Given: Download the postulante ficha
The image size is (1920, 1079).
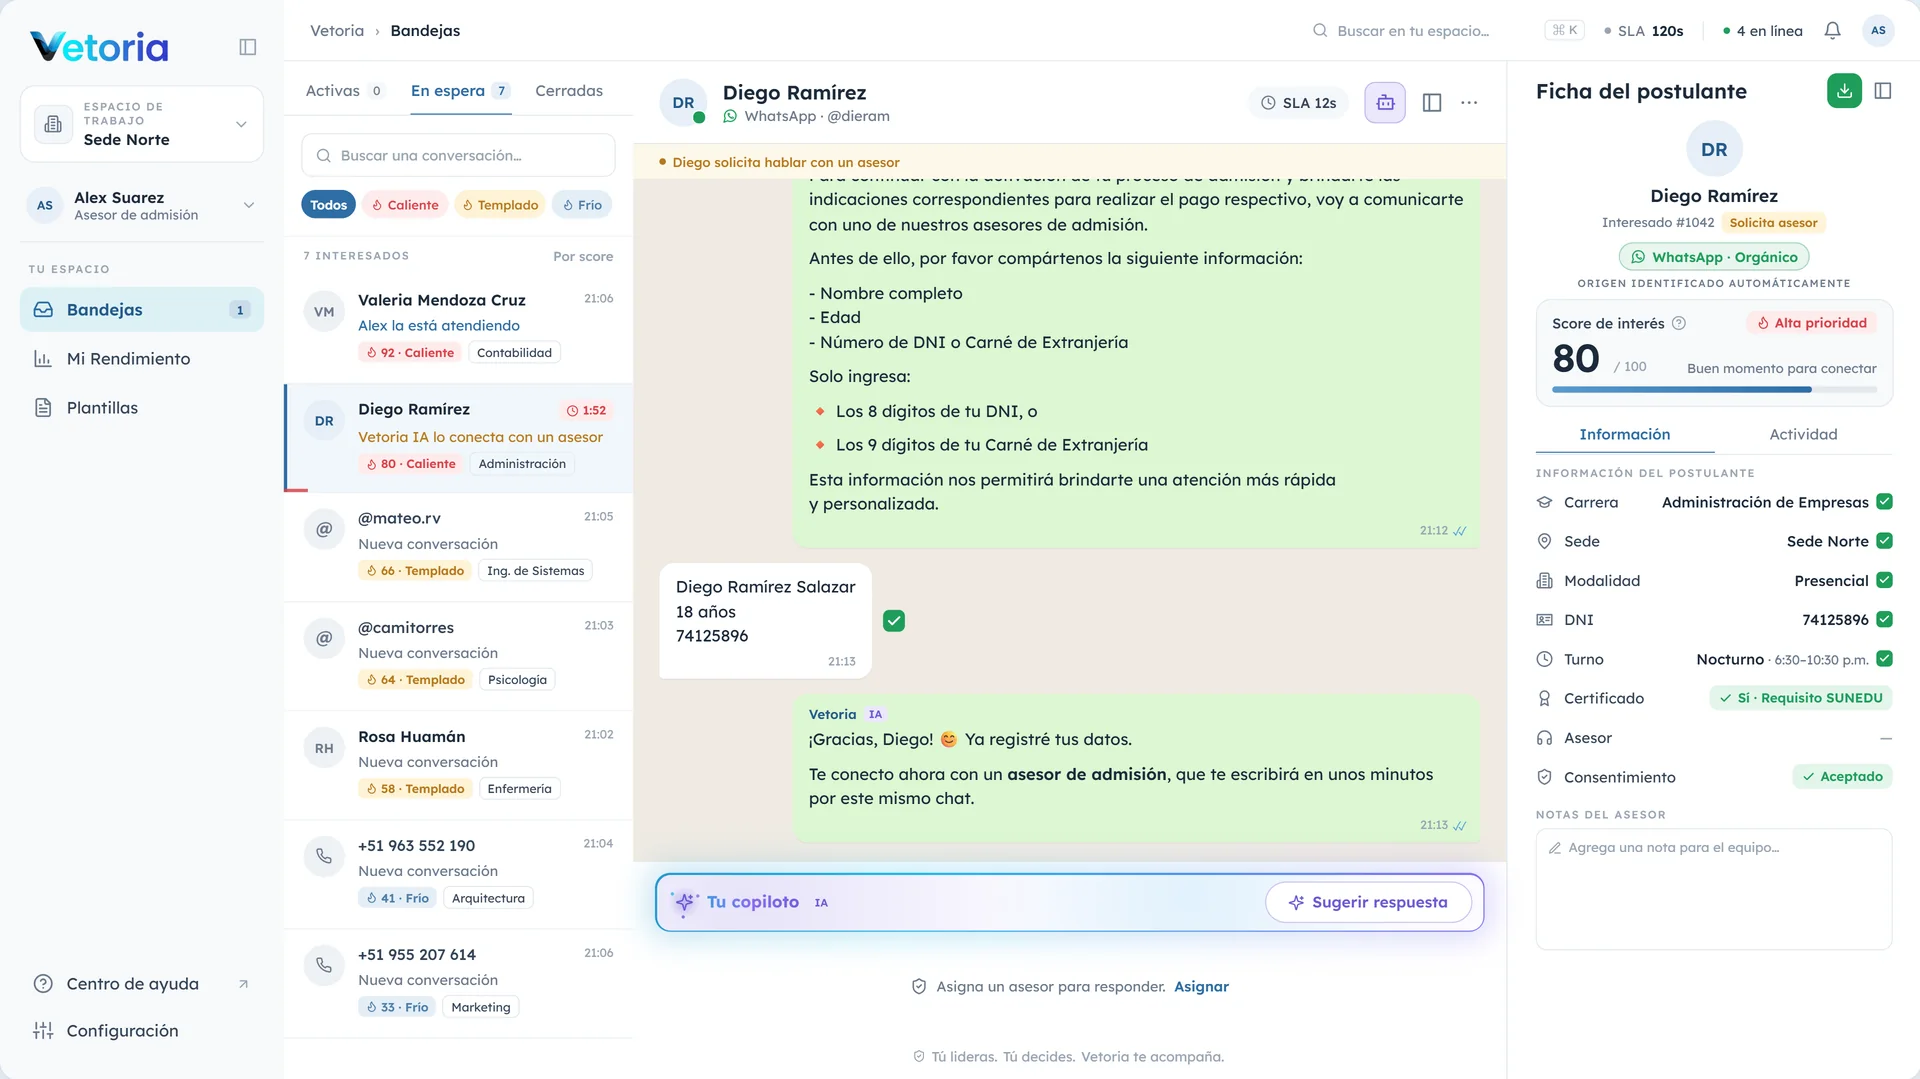Looking at the screenshot, I should click(x=1844, y=91).
